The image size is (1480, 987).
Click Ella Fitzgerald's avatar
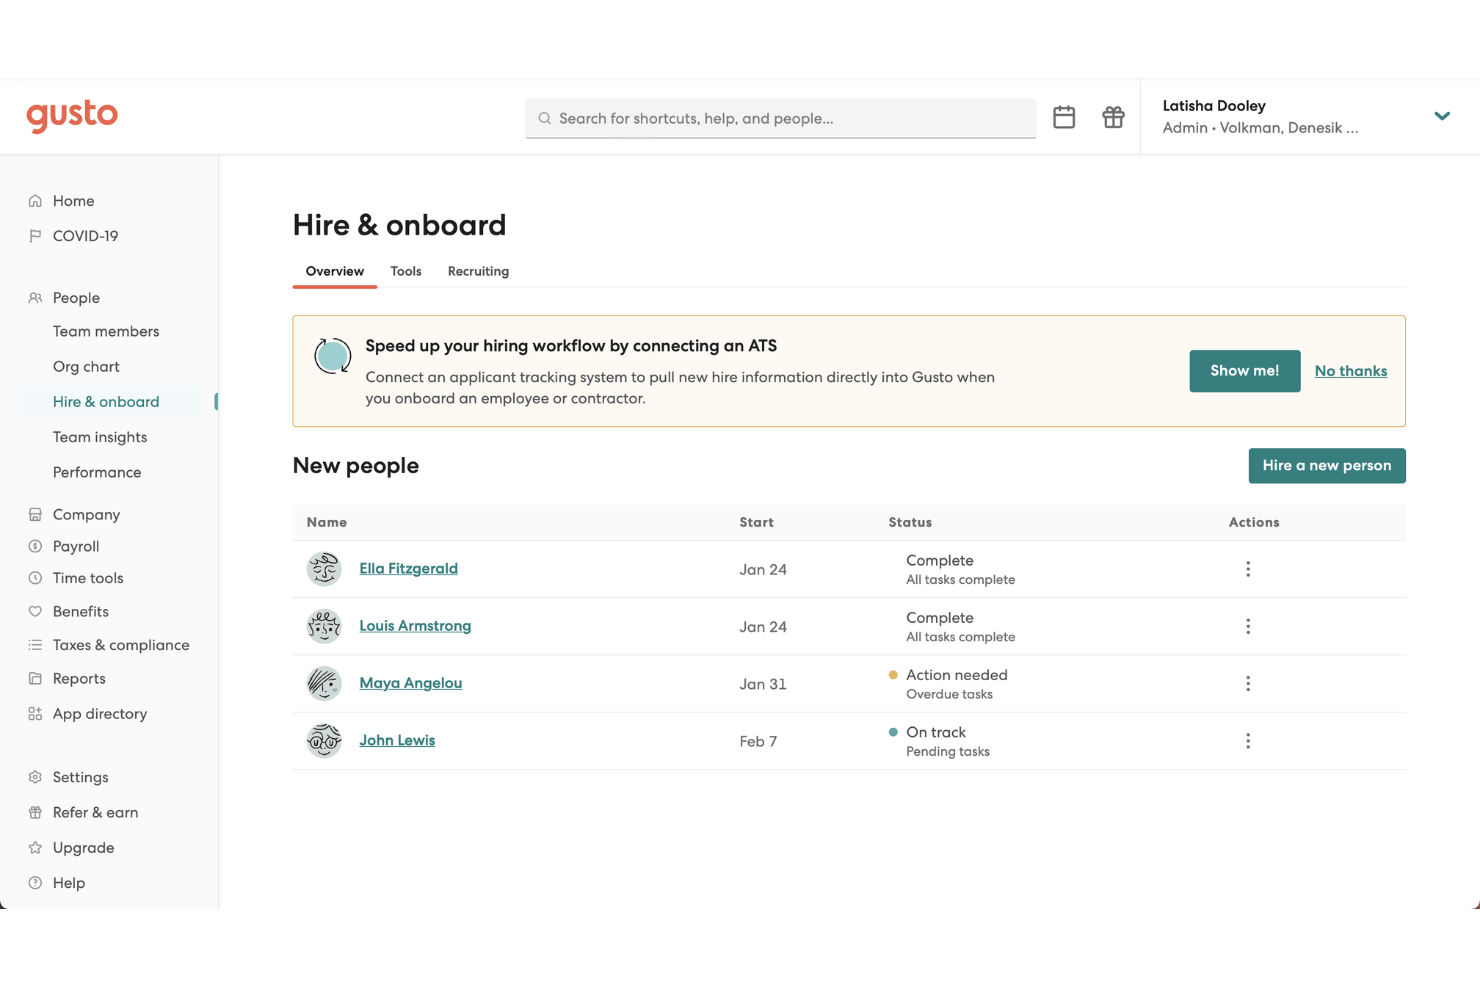[x=324, y=569]
